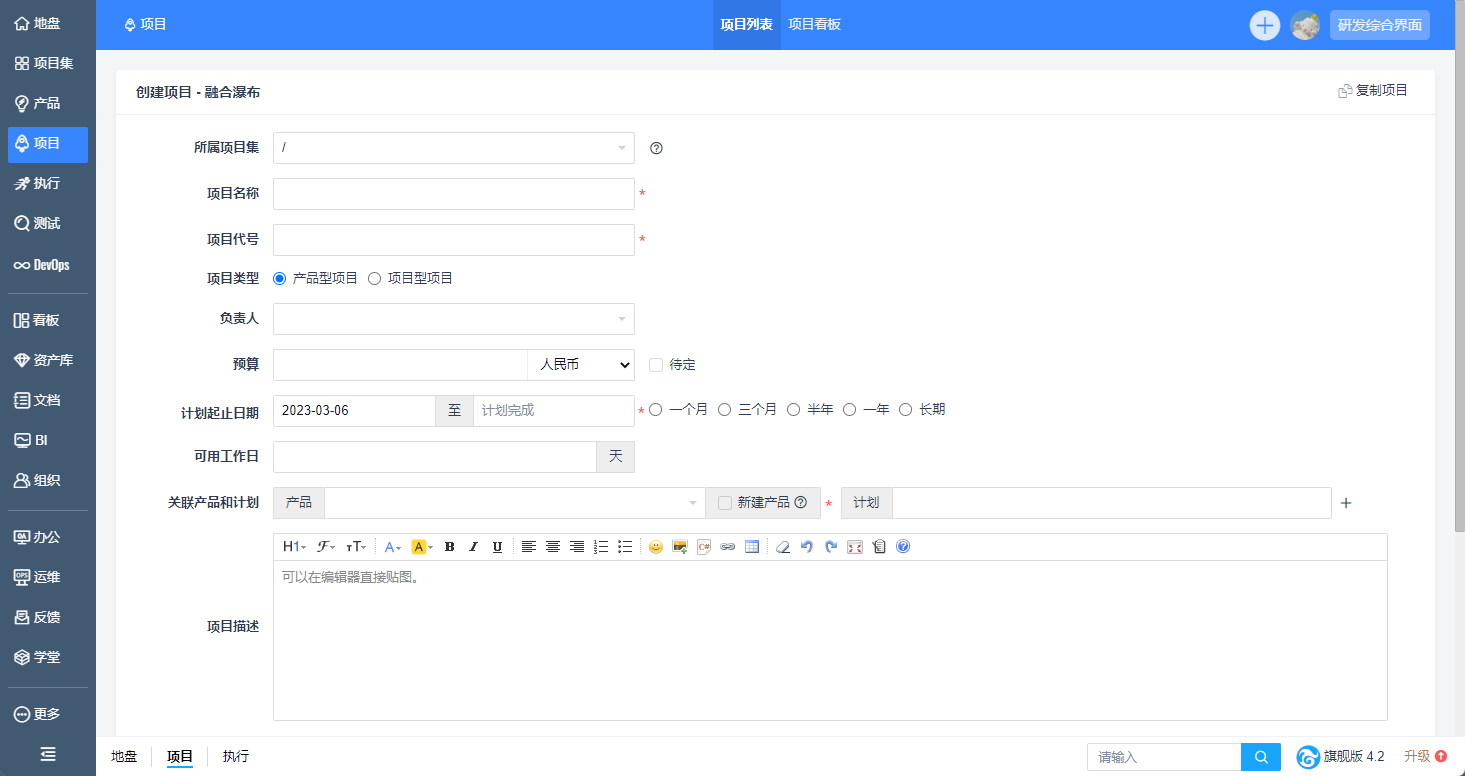Click the 复制项目 link
1465x776 pixels.
(1373, 91)
